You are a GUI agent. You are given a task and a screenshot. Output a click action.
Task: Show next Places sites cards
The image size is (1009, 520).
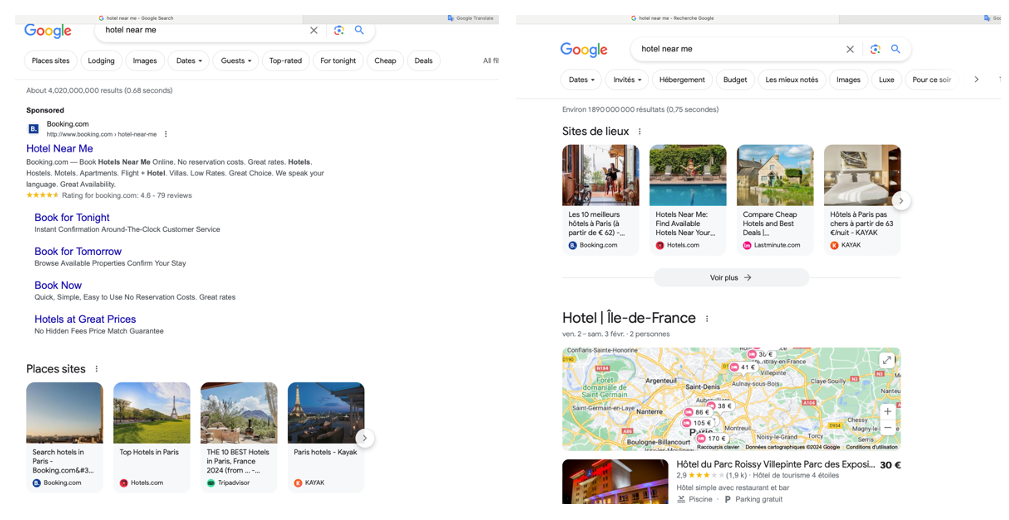point(365,438)
